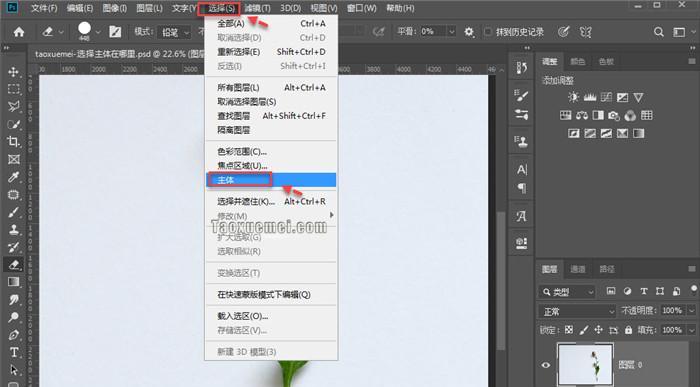Open the brush preset picker arrow
This screenshot has height=387, width=700.
[x=98, y=32]
